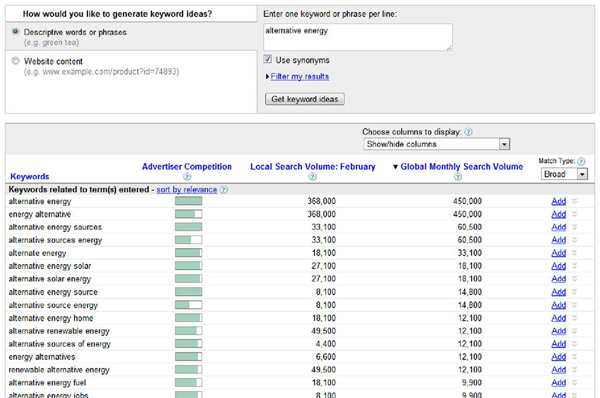Open chevron menu for 'alternative energy' row

tap(574, 201)
